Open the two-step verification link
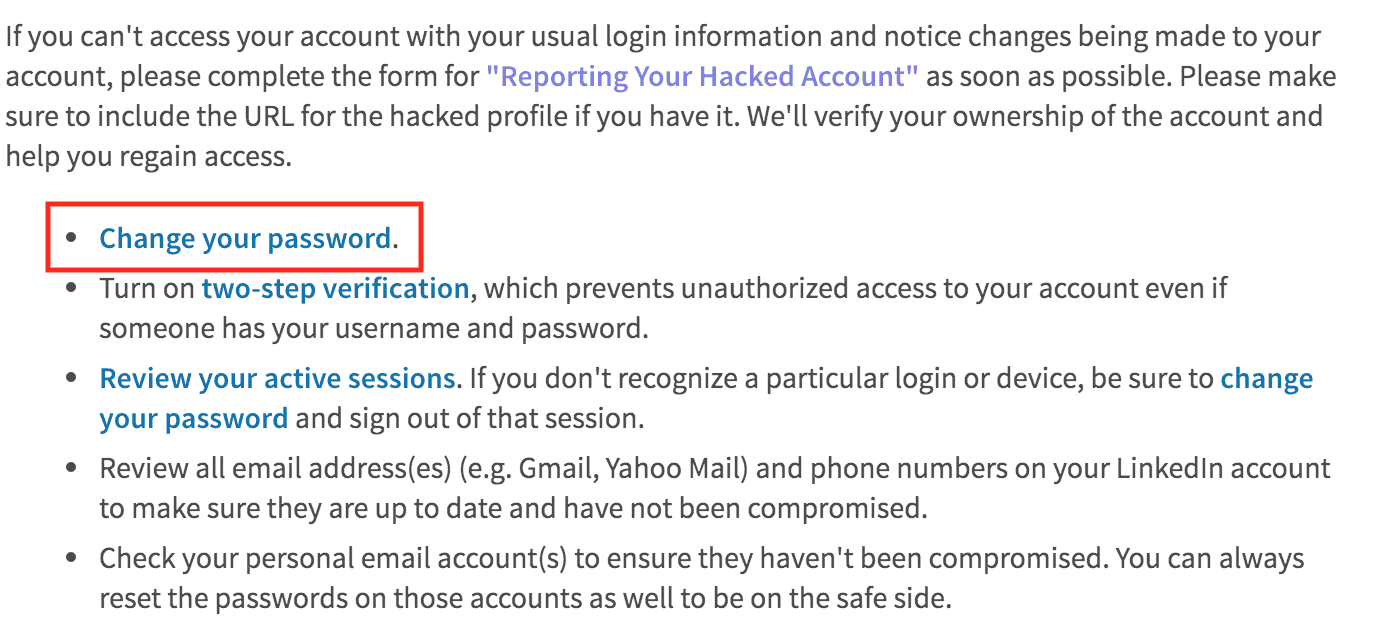Screen dimensions: 1396x632 coord(335,289)
